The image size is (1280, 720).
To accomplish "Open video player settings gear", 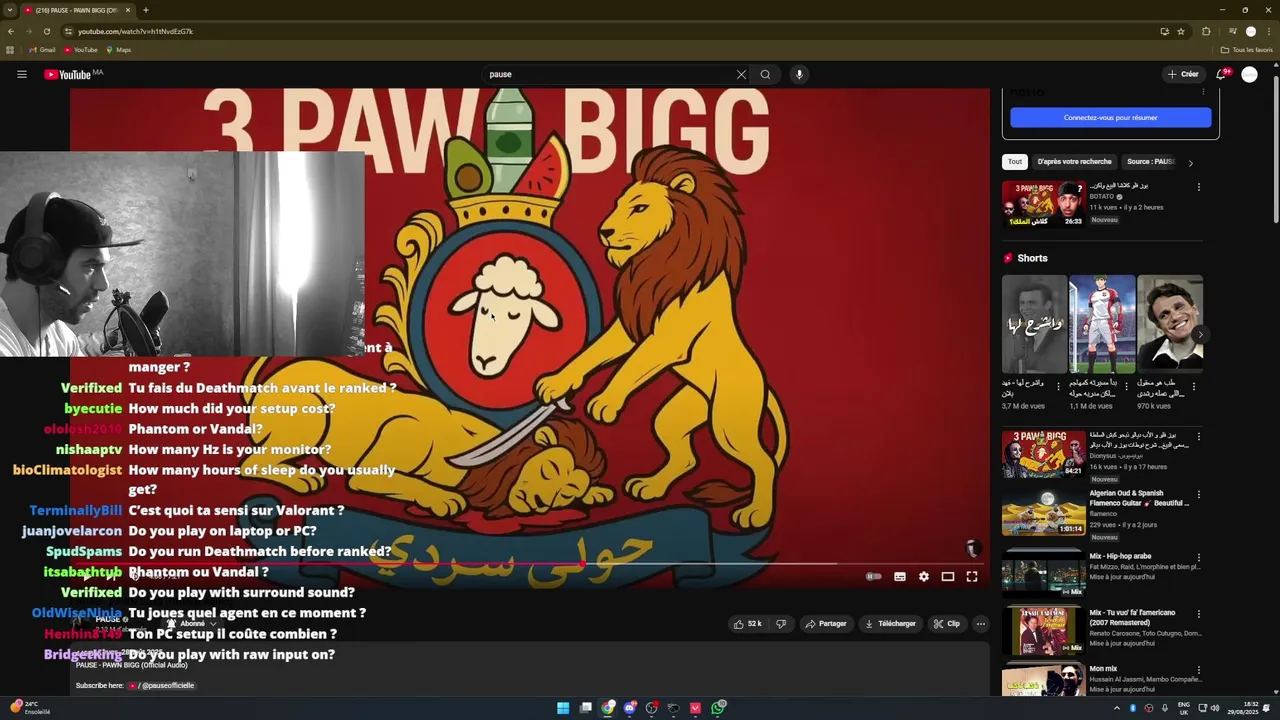I will pyautogui.click(x=923, y=576).
